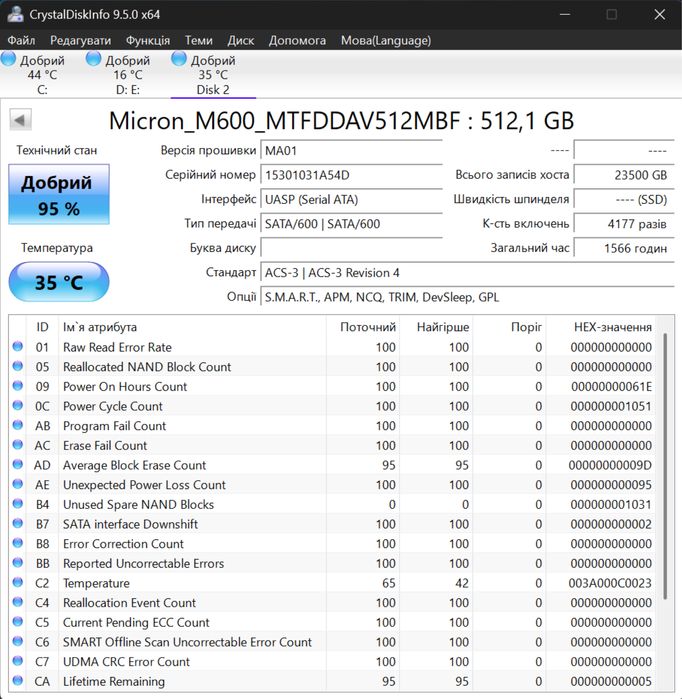Minimize the CrystalDiskInfo window

565,14
